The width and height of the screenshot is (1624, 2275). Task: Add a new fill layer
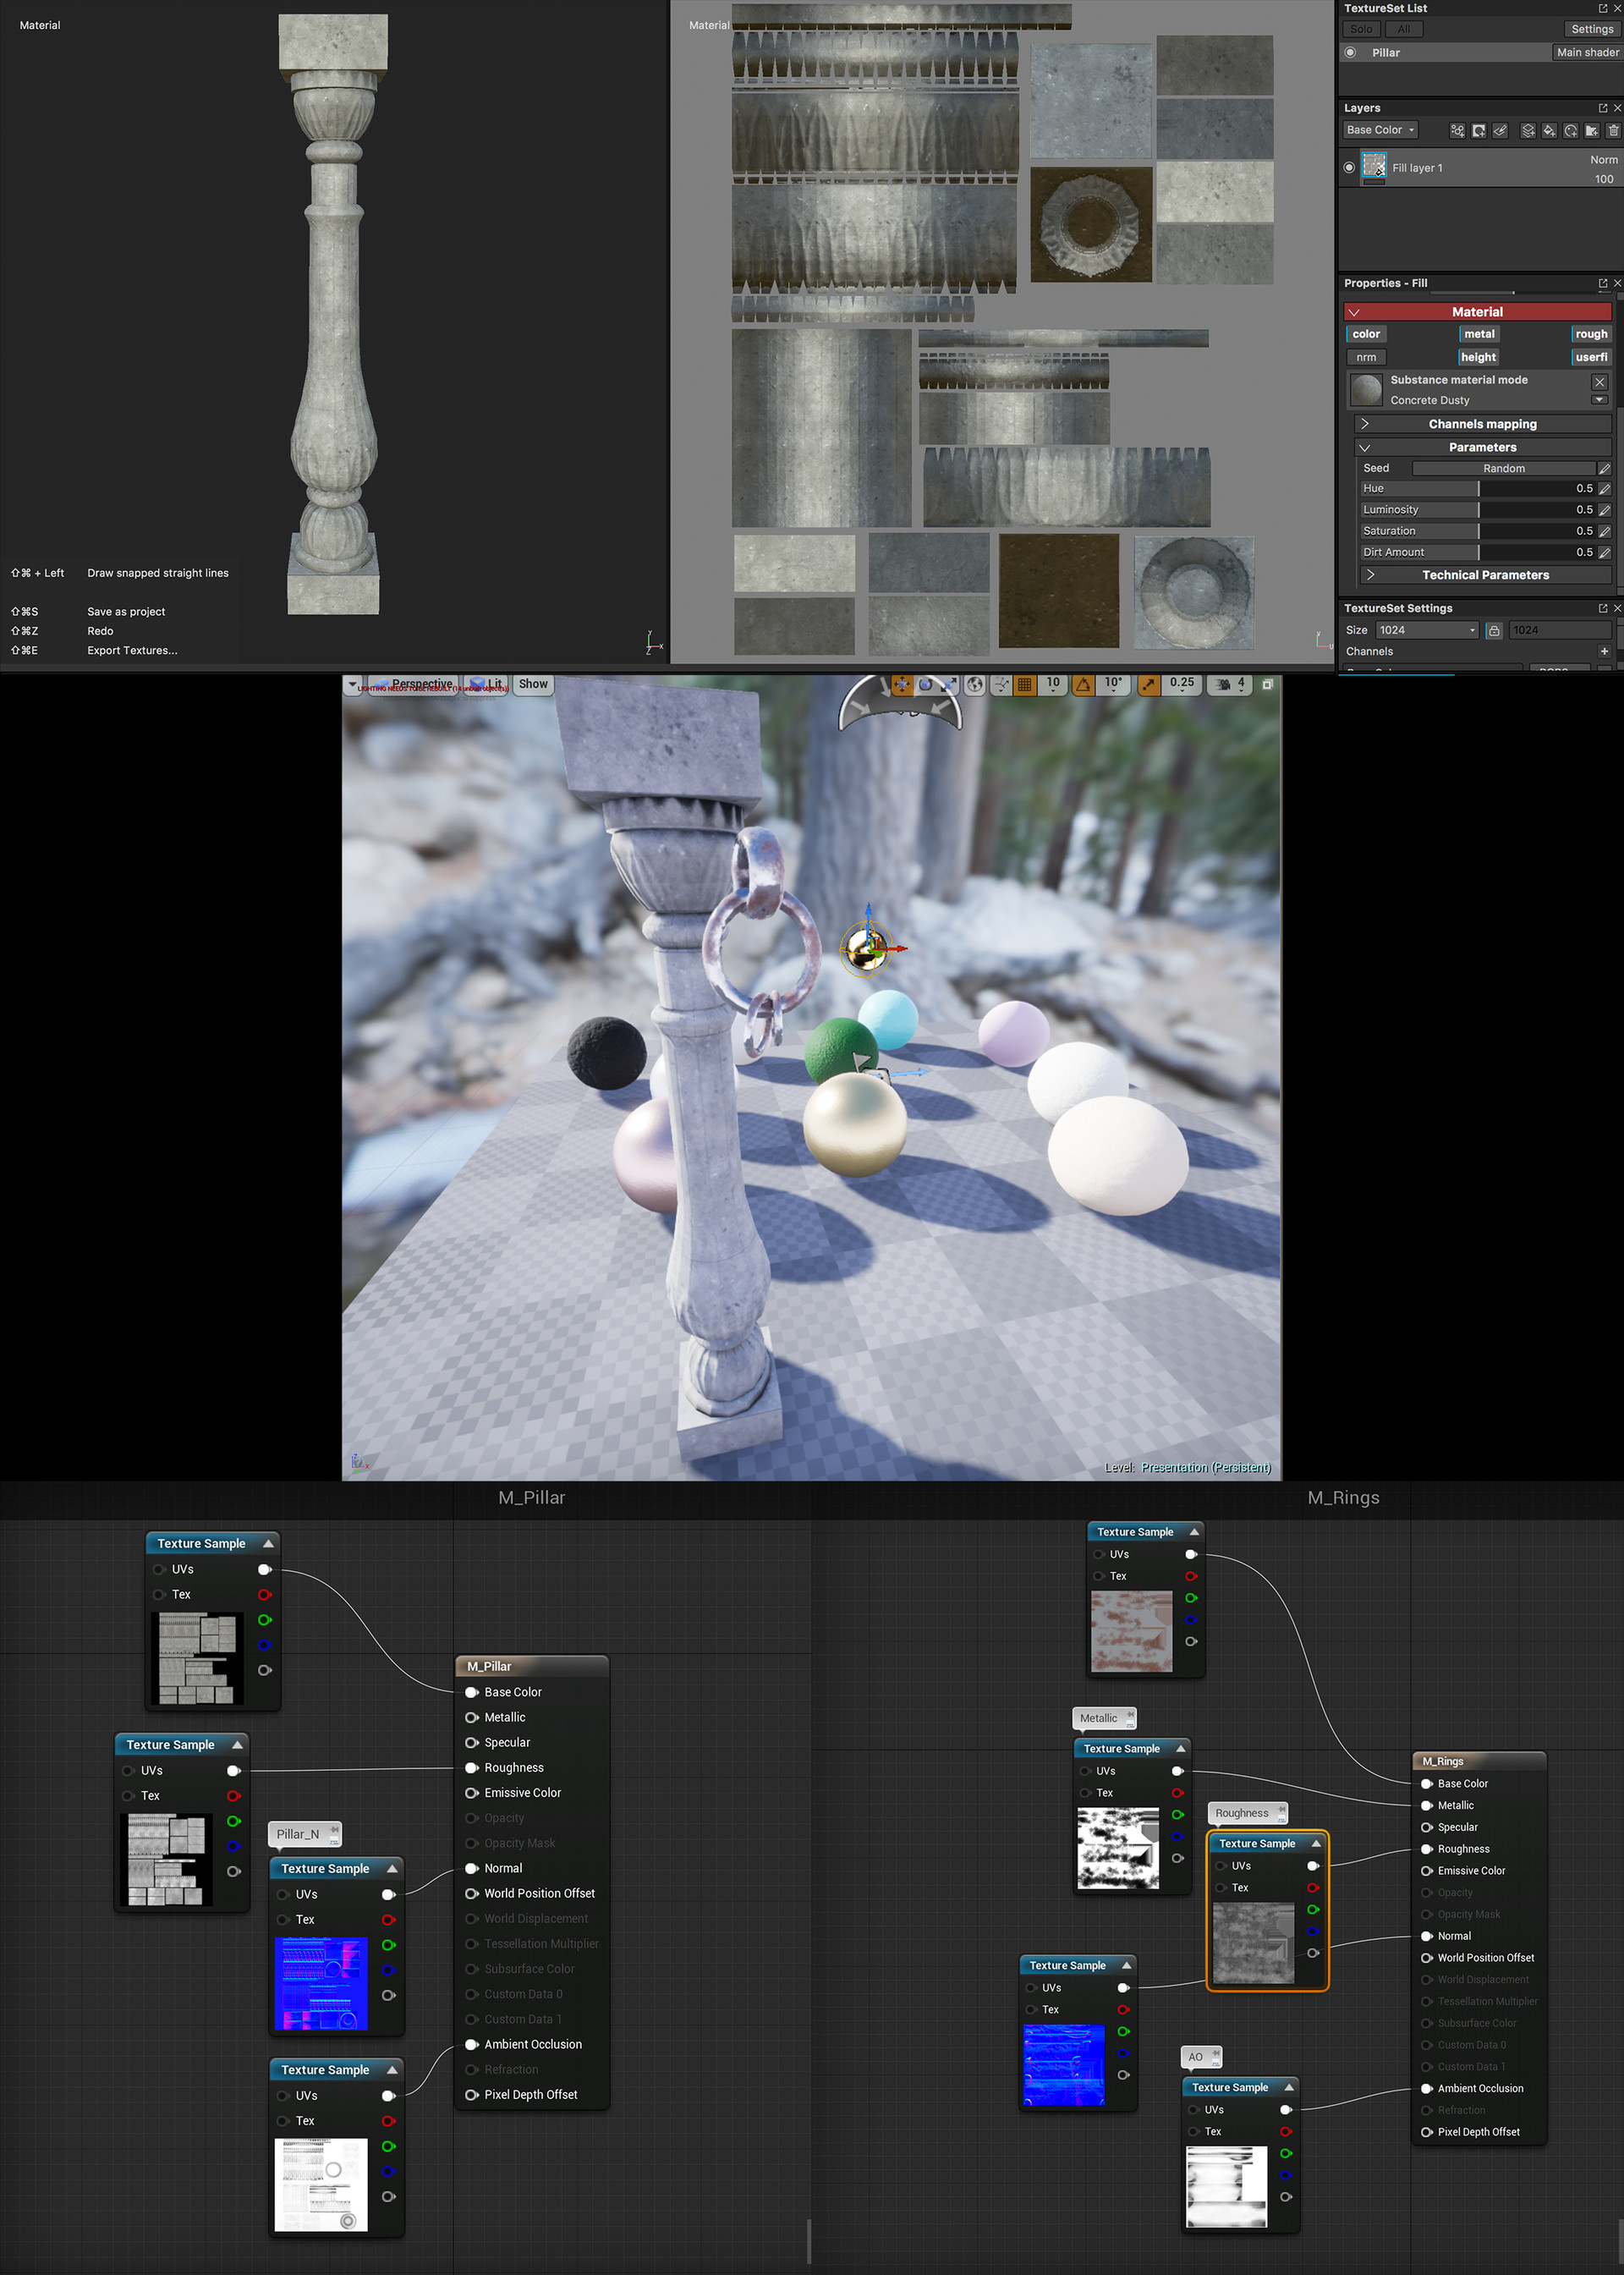[1549, 130]
